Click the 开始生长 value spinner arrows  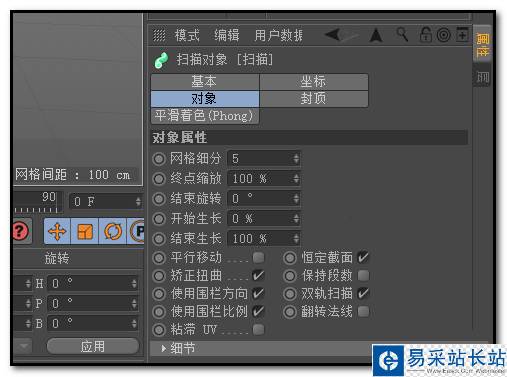pyautogui.click(x=296, y=219)
